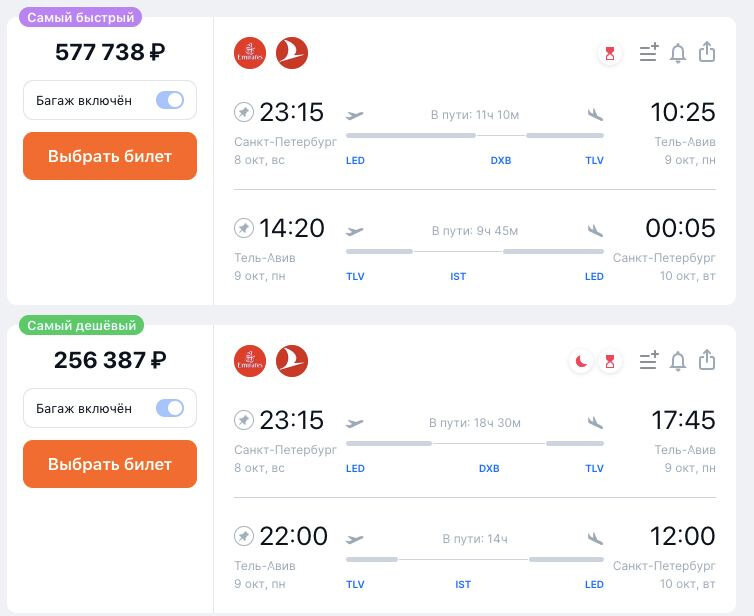Click the price alert bell on the fastest ticket

[677, 53]
